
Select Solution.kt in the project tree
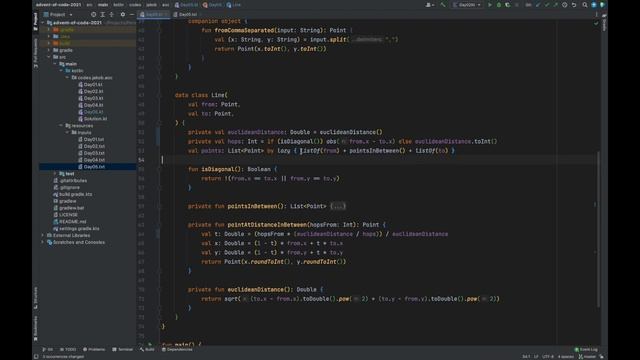(x=95, y=119)
